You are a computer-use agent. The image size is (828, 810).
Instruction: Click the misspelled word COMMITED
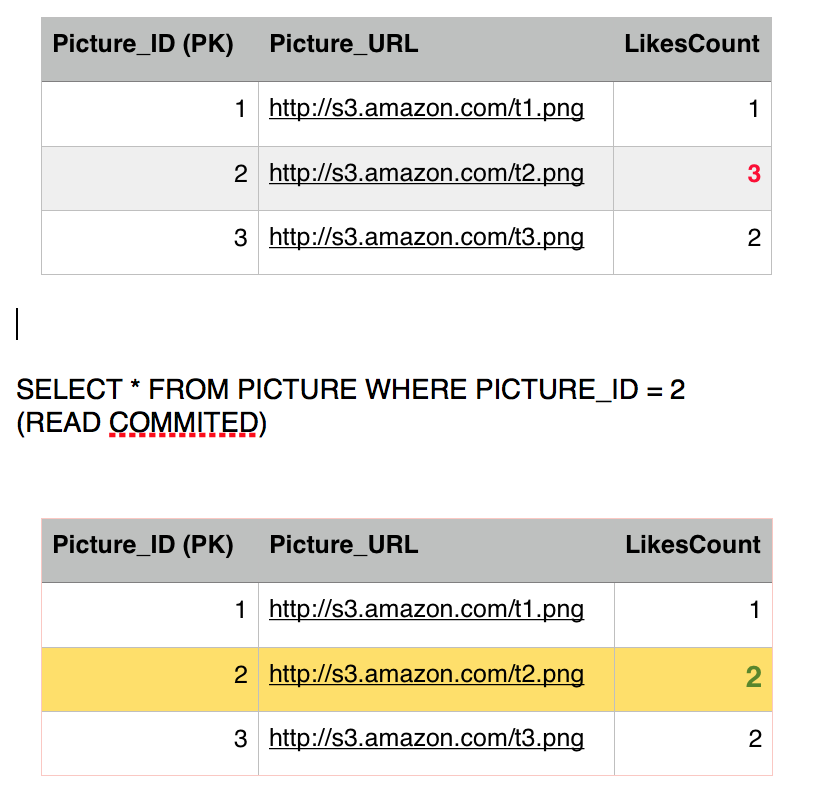183,423
